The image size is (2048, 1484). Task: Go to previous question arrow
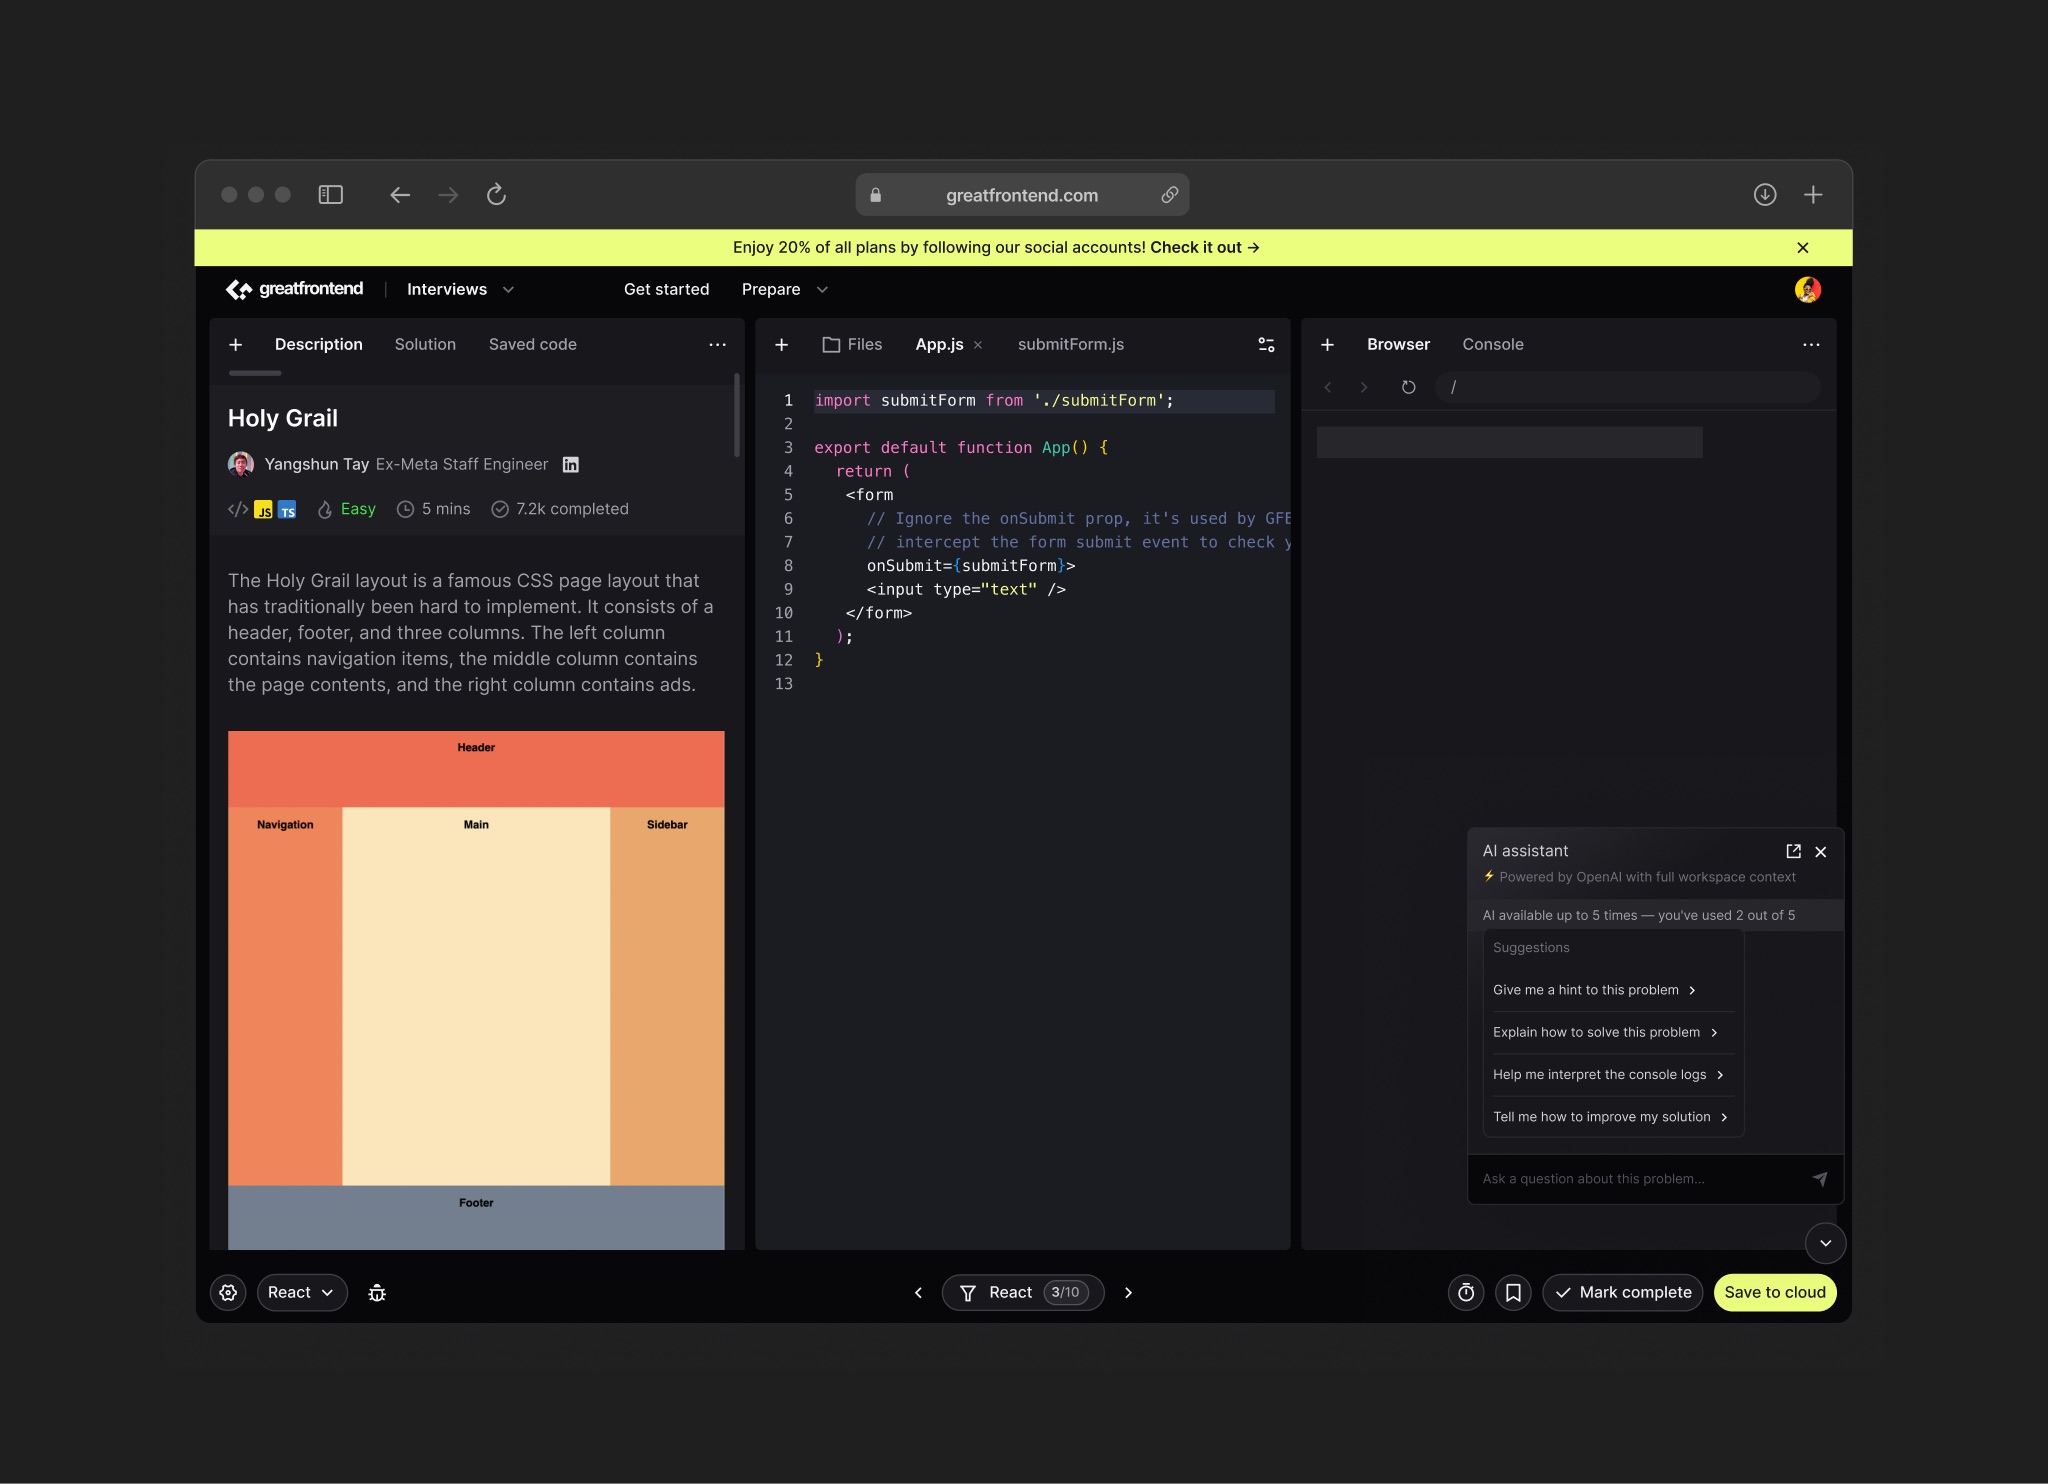coord(918,1293)
